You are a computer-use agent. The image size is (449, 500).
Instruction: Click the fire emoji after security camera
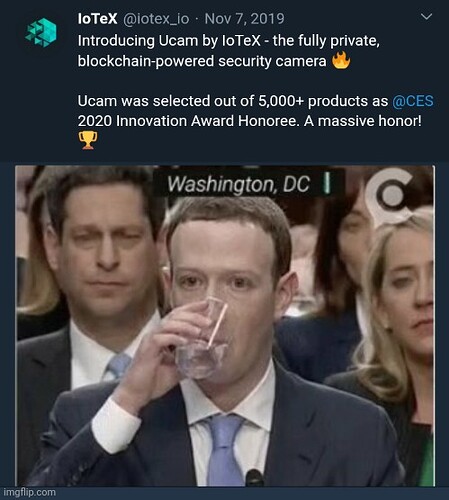pyautogui.click(x=341, y=60)
